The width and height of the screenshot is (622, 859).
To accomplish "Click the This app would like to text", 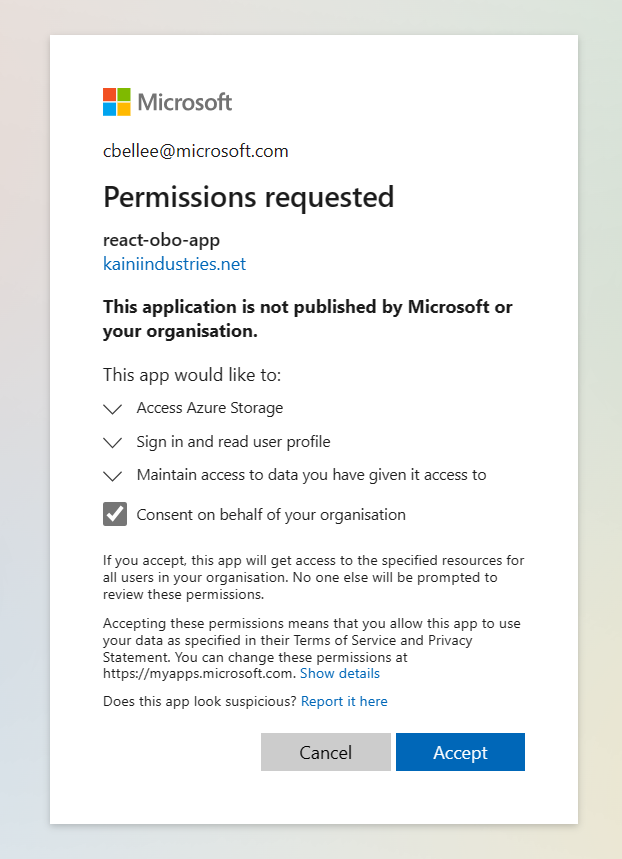I will [192, 375].
